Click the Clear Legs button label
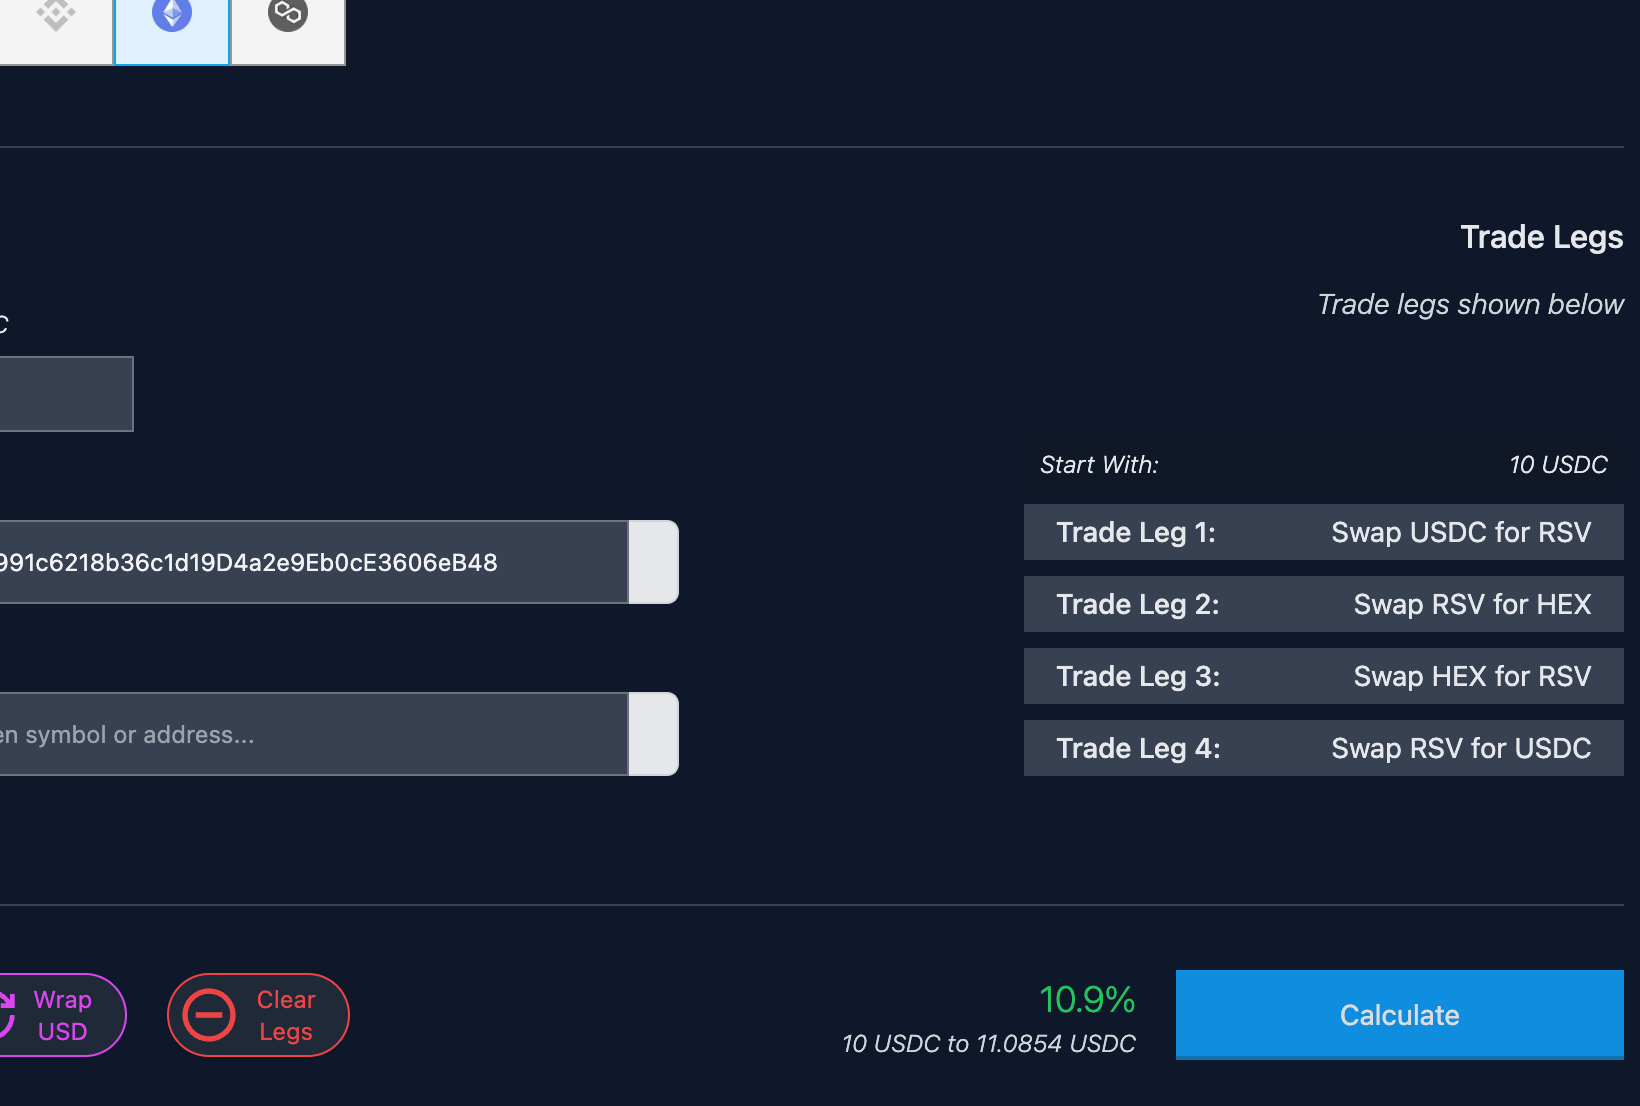This screenshot has height=1106, width=1640. coord(286,1015)
